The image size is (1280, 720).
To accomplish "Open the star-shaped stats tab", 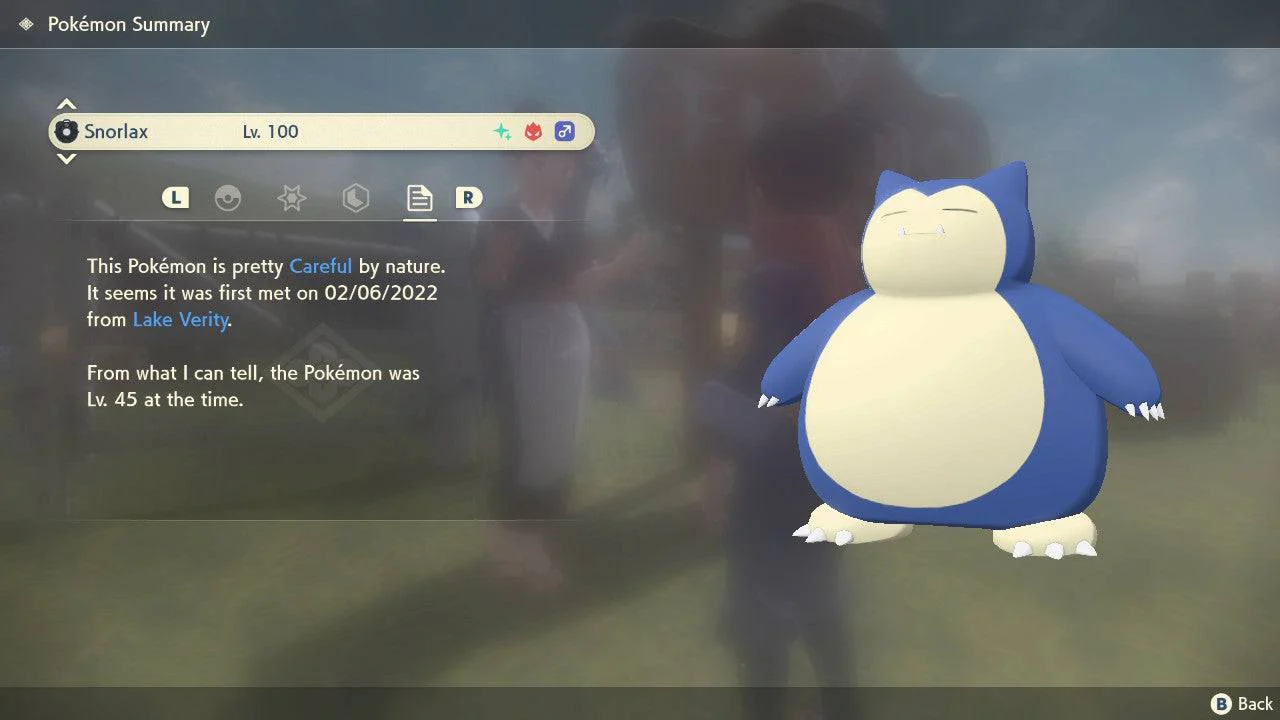I will pyautogui.click(x=291, y=198).
